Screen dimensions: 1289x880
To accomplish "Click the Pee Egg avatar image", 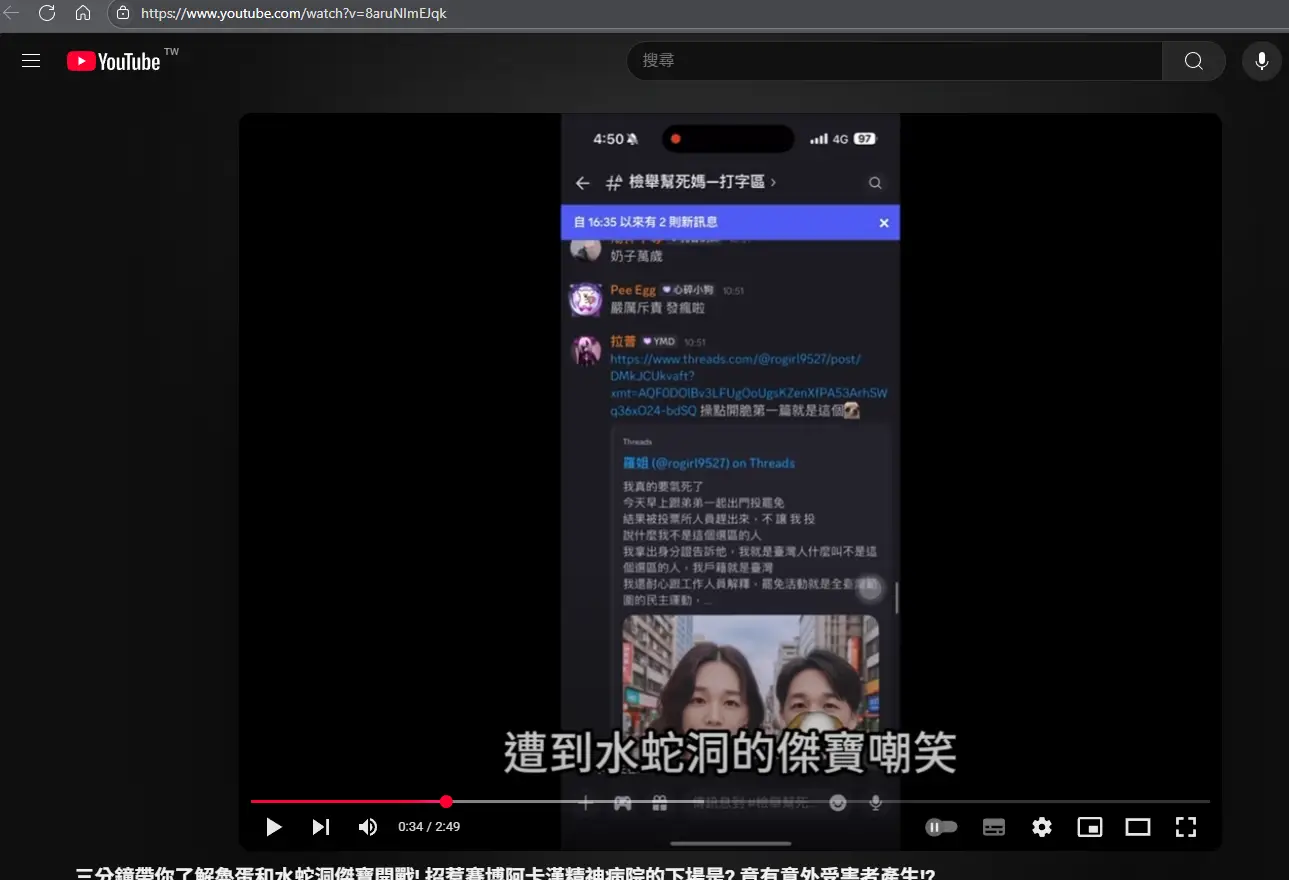I will coord(585,300).
